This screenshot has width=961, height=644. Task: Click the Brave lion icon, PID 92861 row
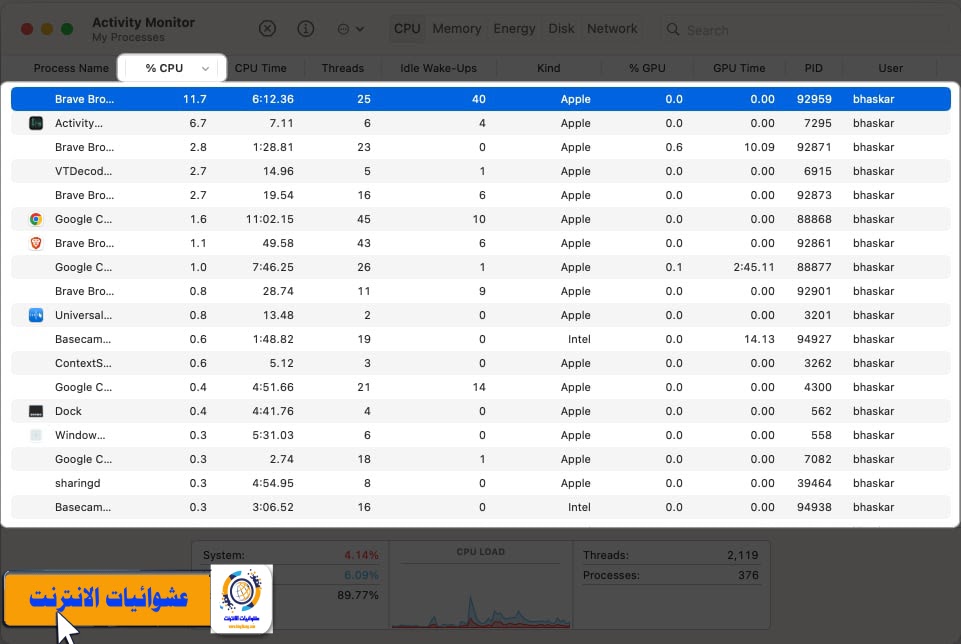(x=36, y=243)
